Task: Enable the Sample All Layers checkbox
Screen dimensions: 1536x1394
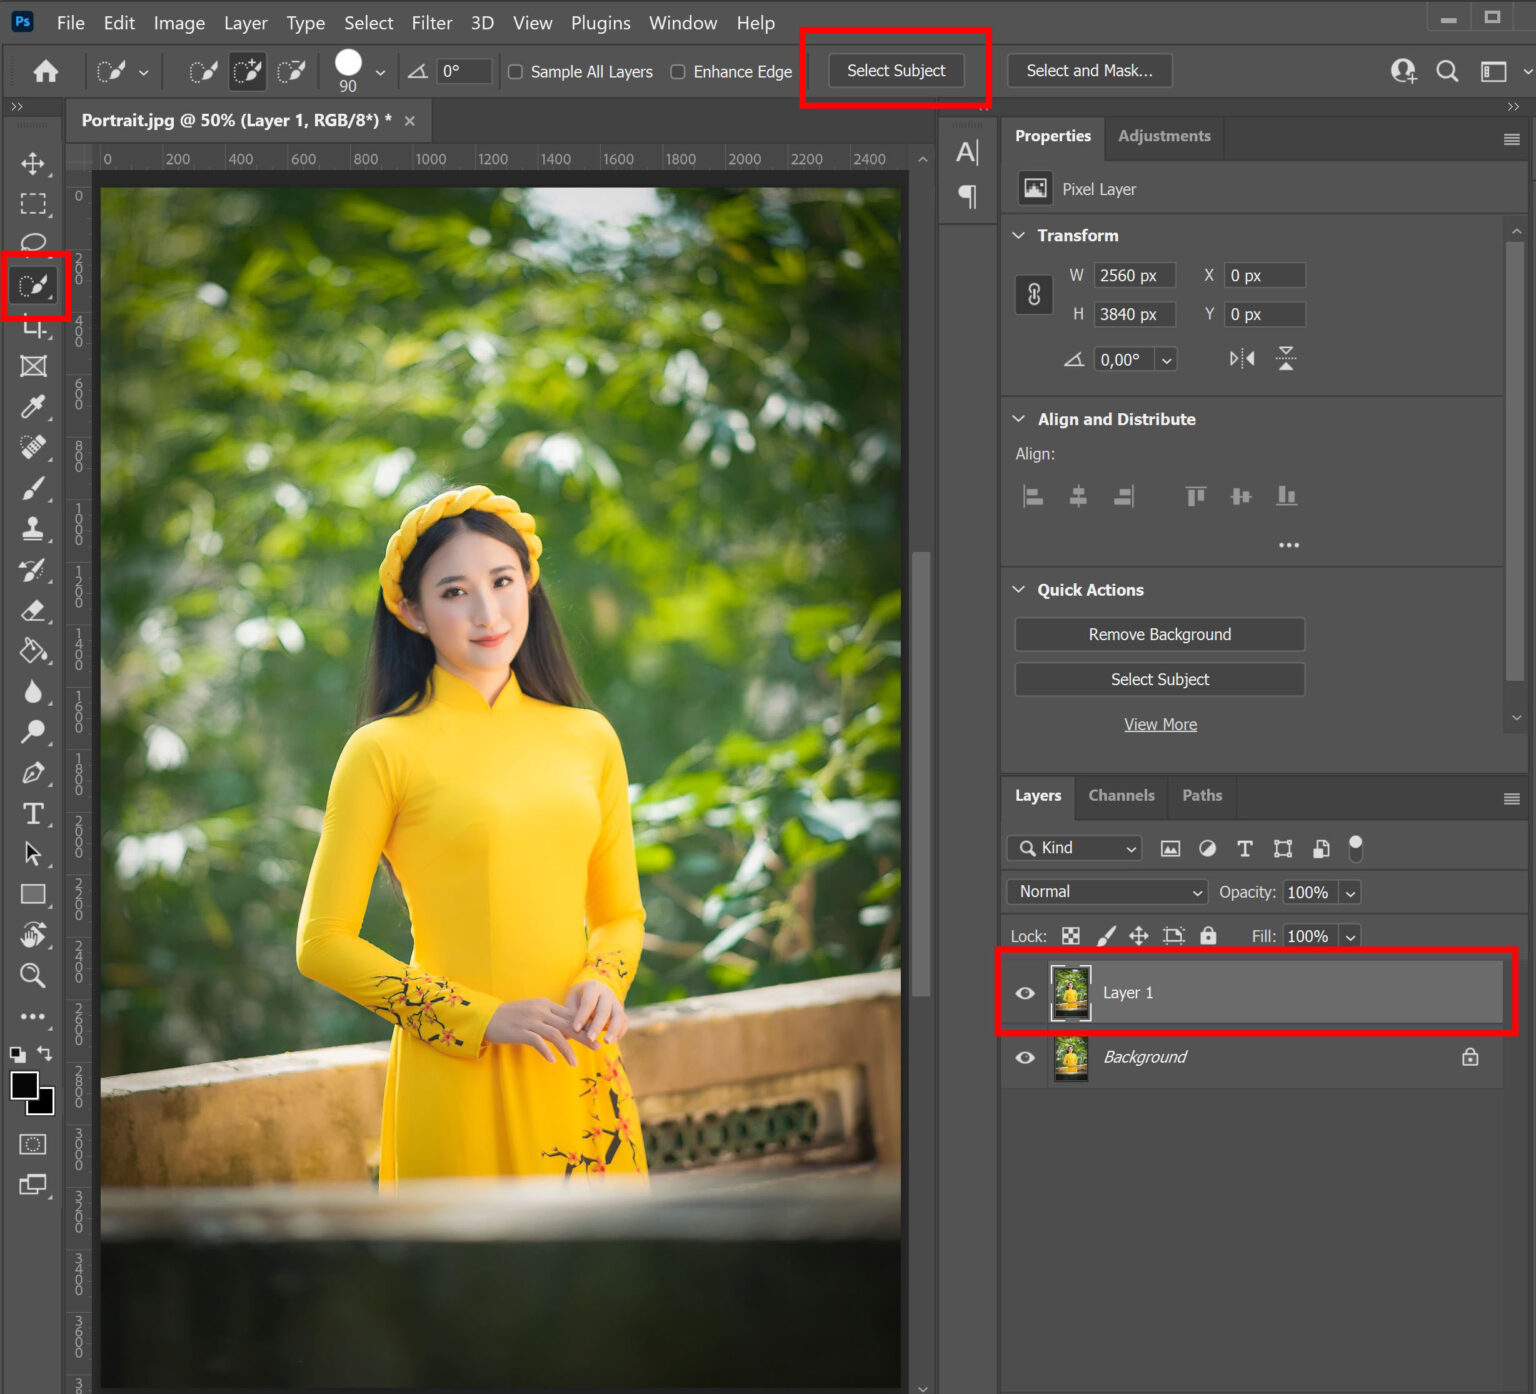Action: click(x=515, y=71)
